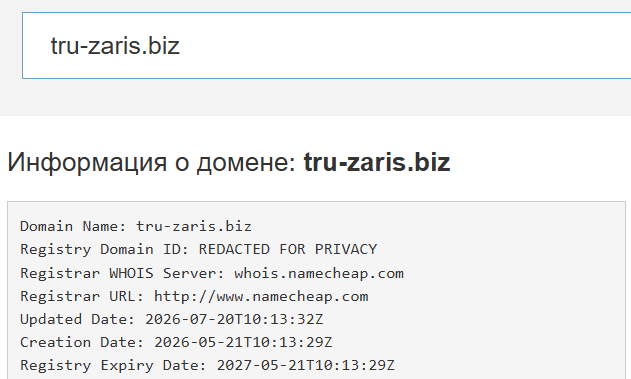The width and height of the screenshot is (631, 379).
Task: Select tru-zaris.biz value after Domain Name
Action: 194,227
